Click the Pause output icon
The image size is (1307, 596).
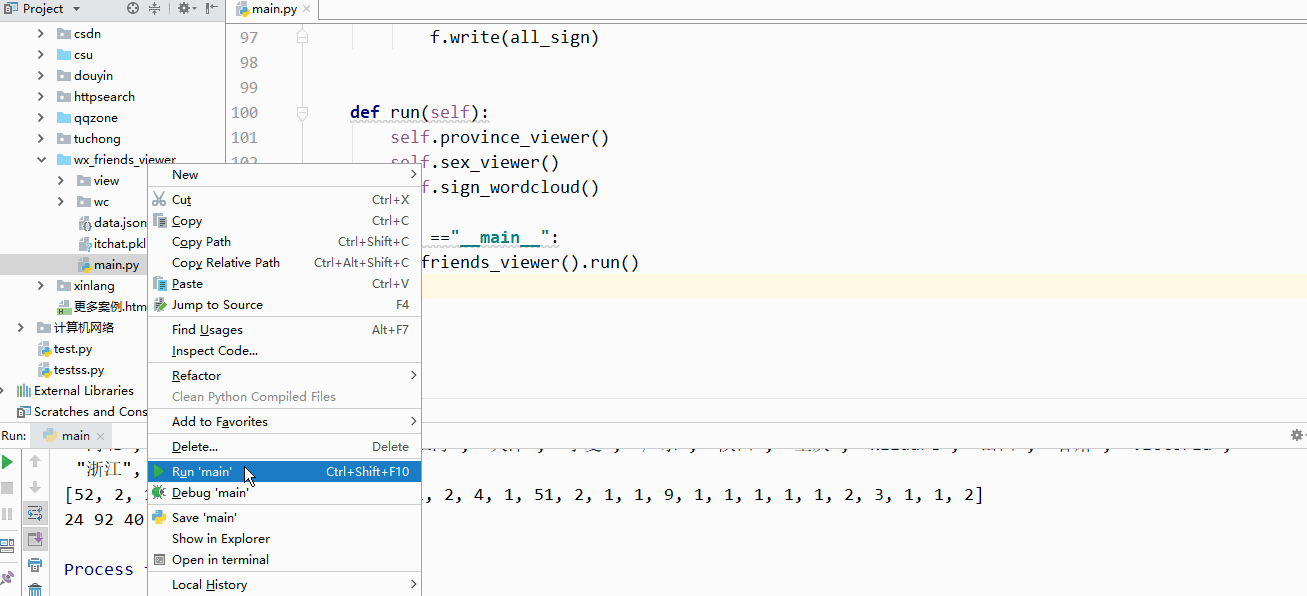(7, 514)
